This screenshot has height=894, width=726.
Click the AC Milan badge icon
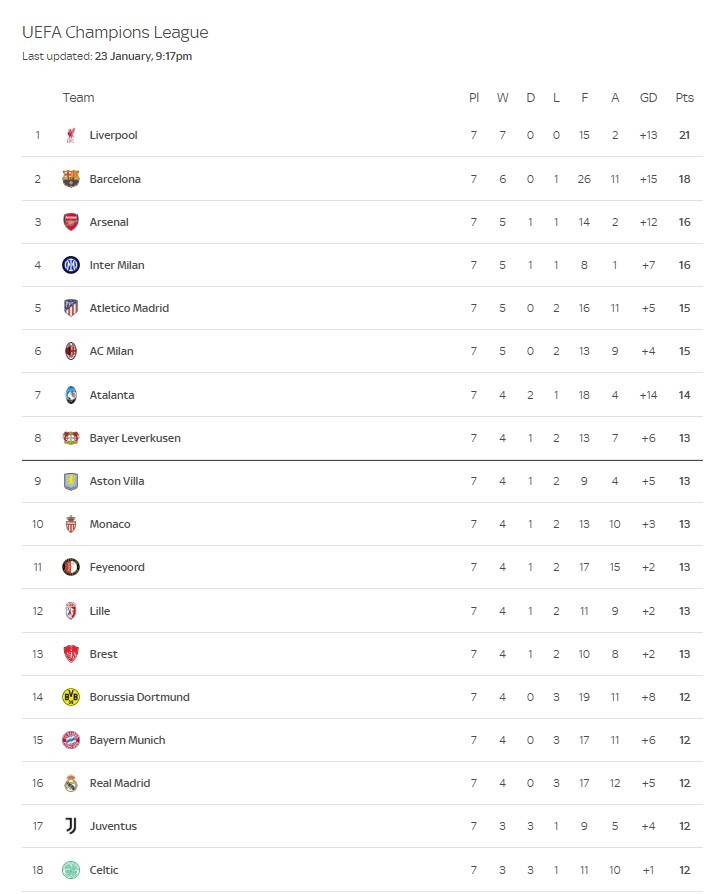coord(71,351)
